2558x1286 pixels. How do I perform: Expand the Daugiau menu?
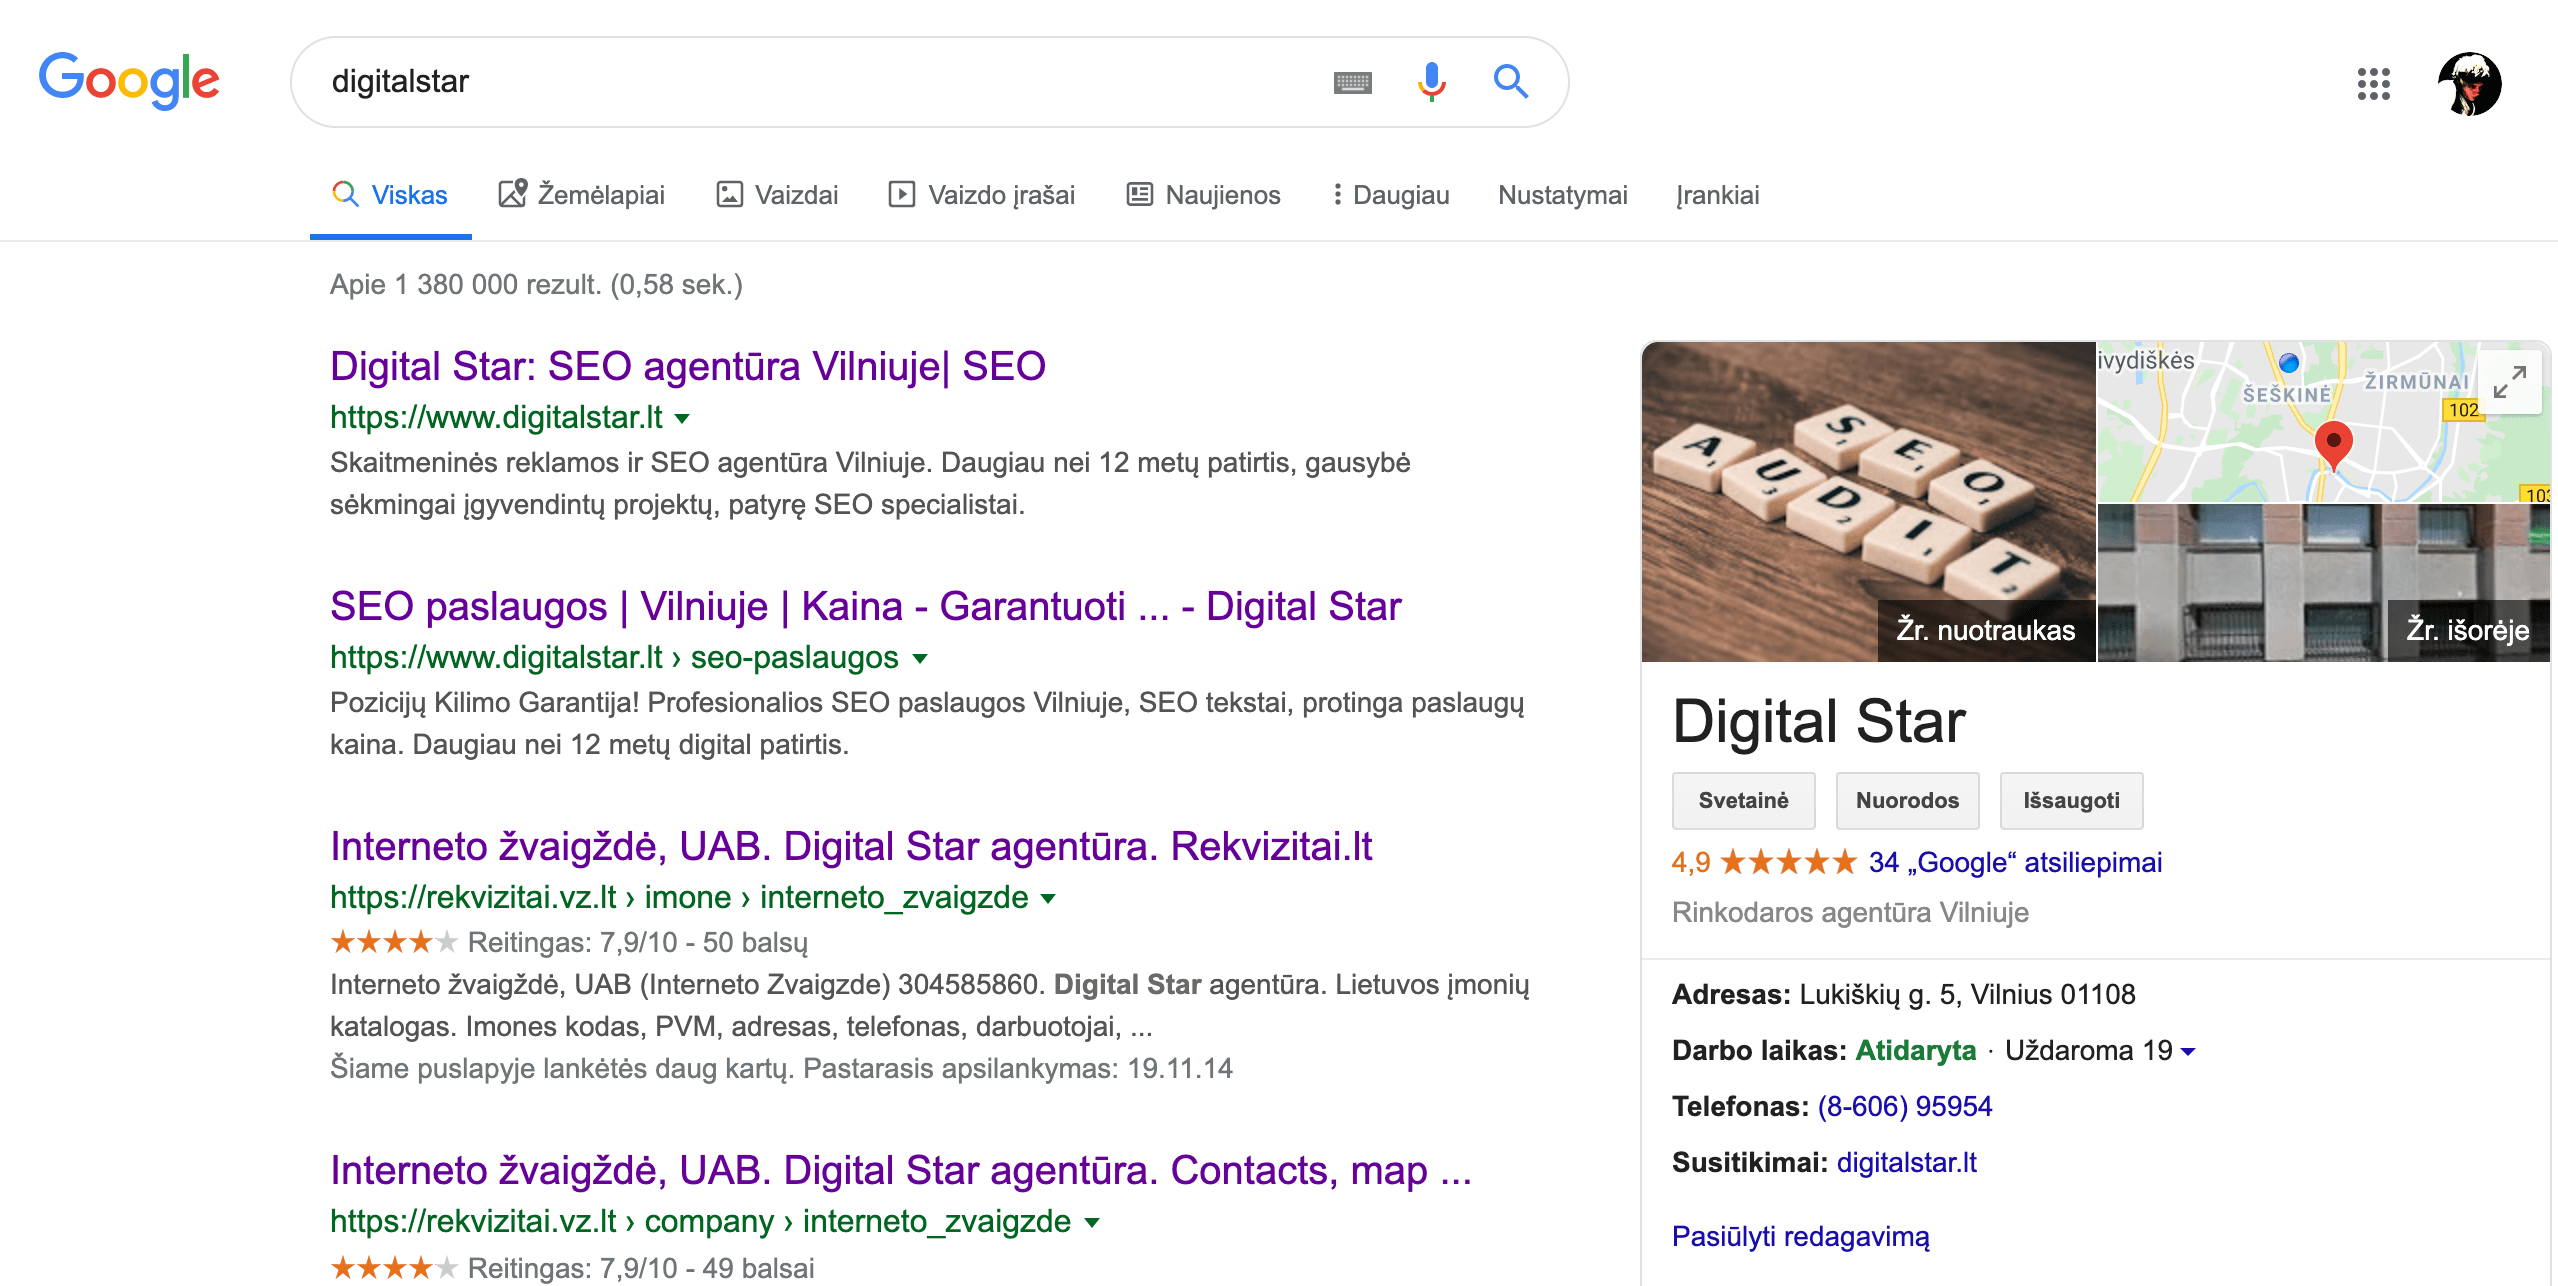(1391, 195)
